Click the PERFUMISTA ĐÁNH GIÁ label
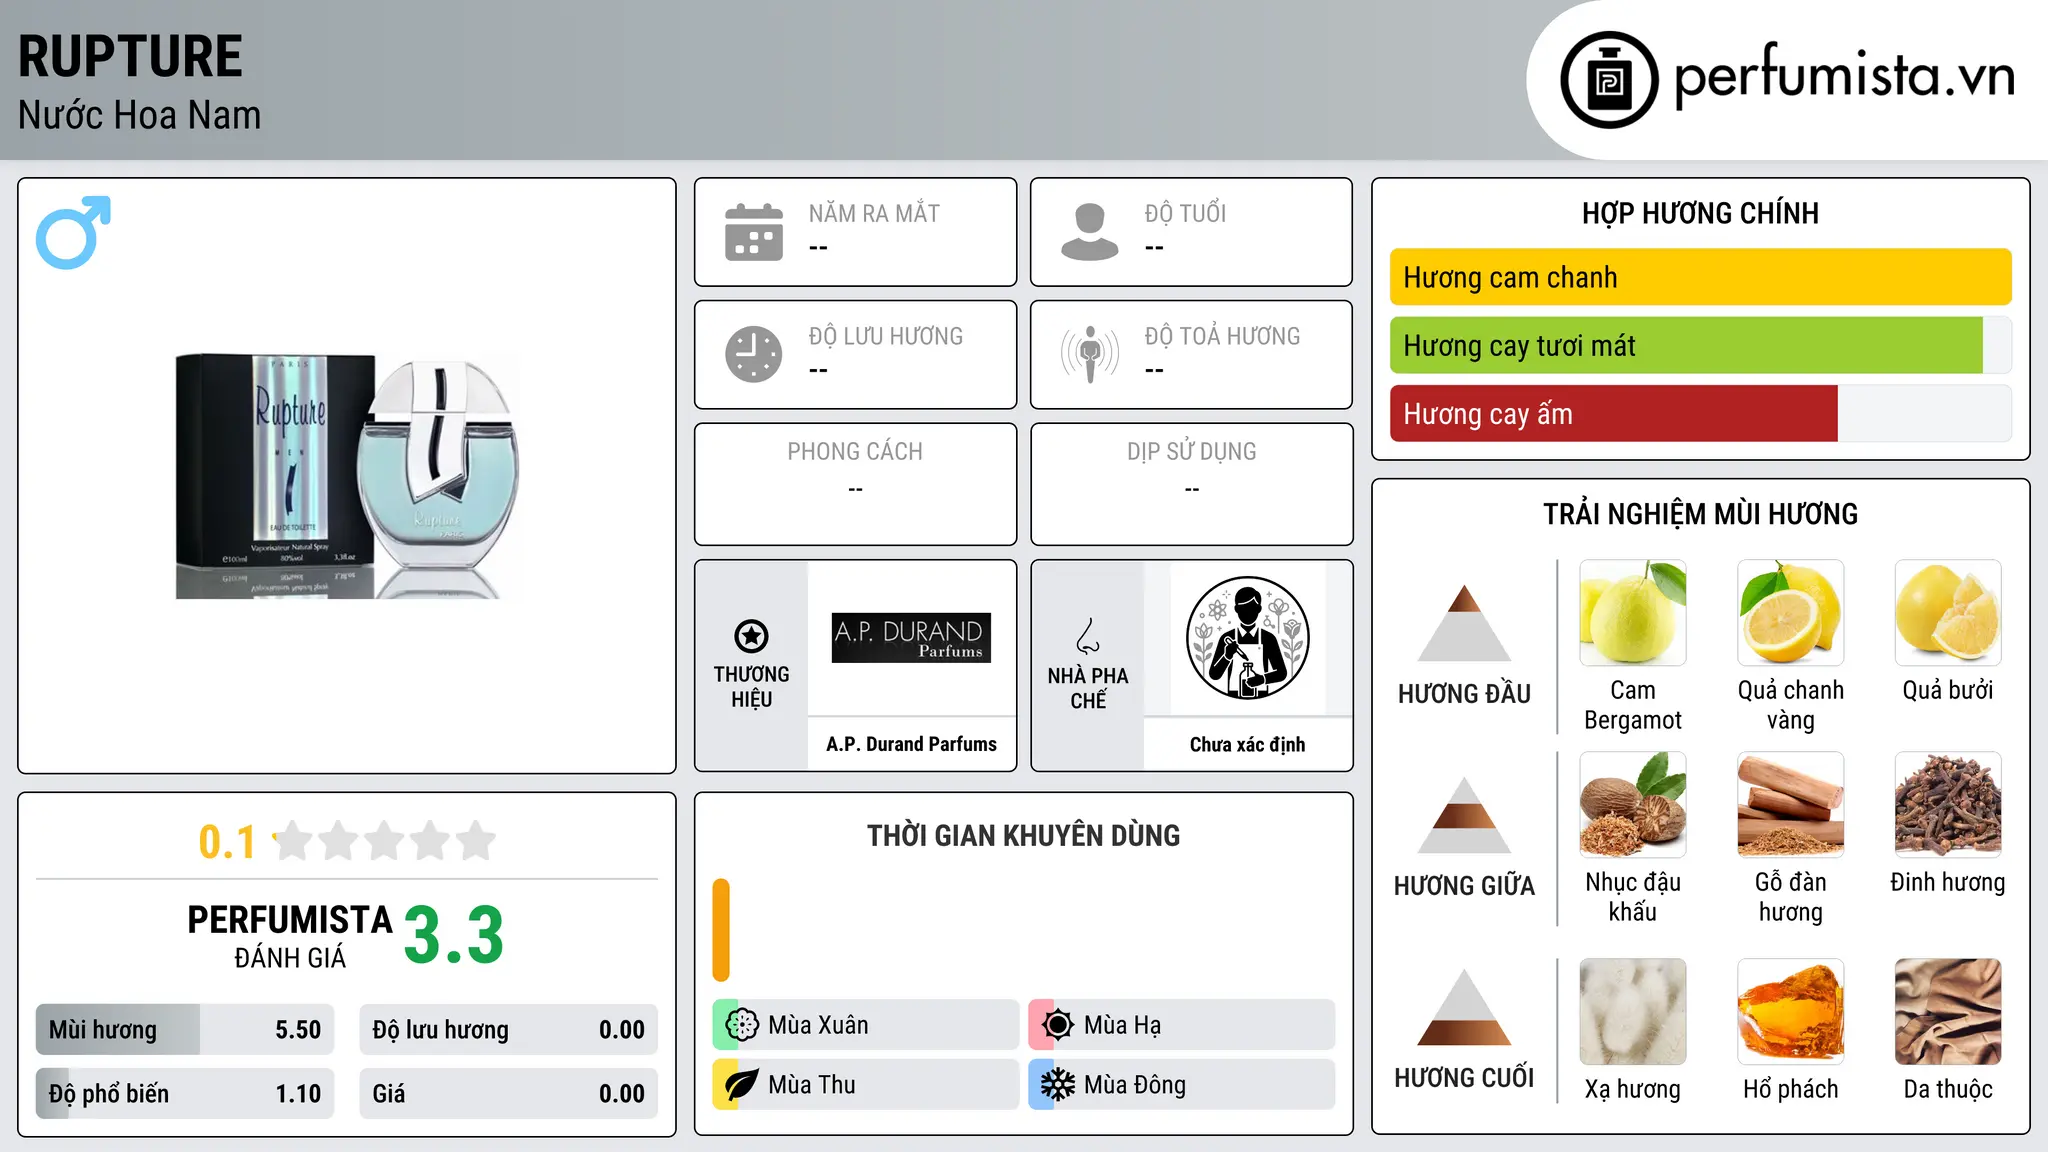This screenshot has height=1152, width=2048. click(290, 936)
